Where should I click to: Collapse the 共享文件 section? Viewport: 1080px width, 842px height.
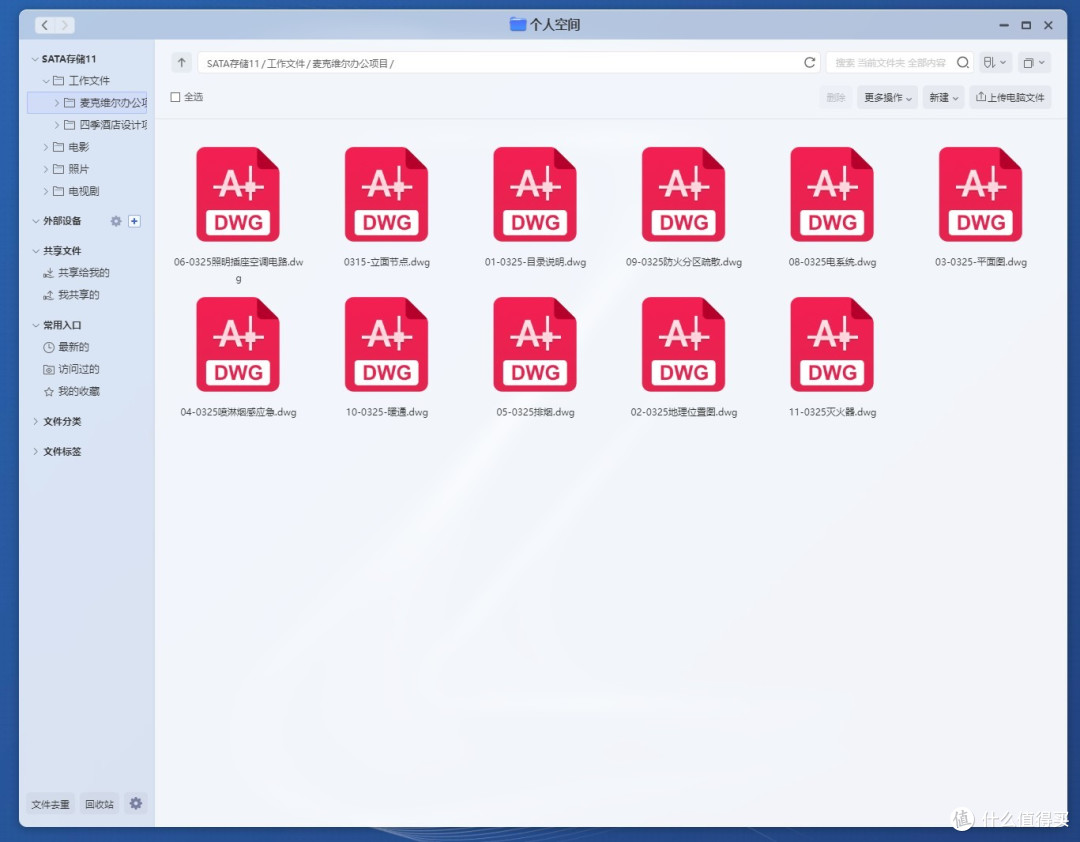35,251
